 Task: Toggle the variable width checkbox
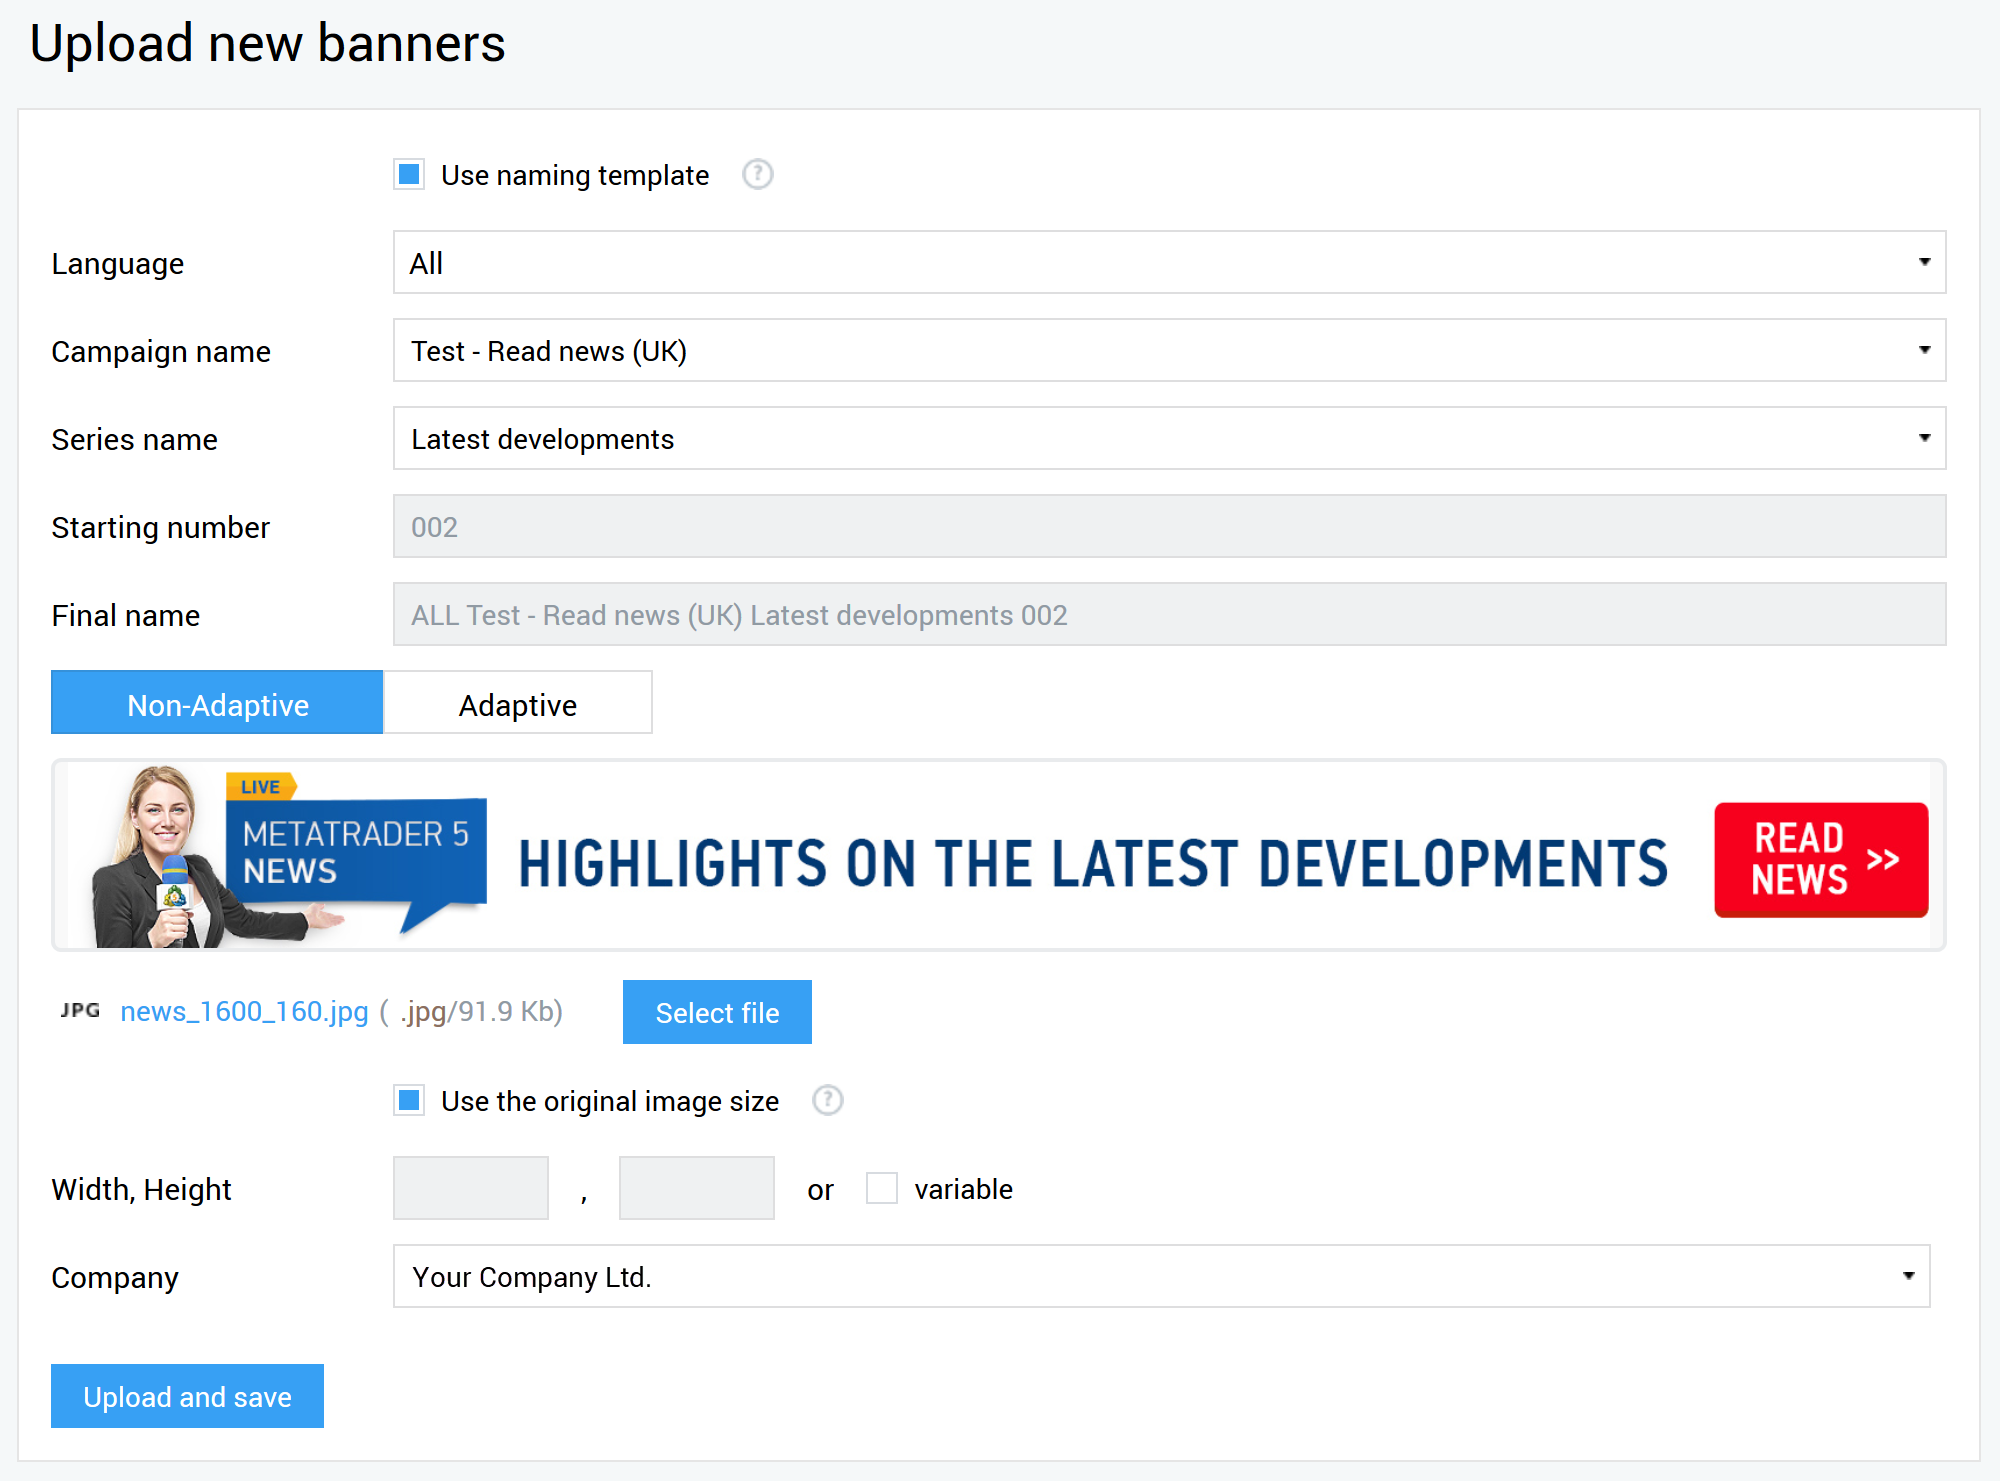coord(880,1185)
